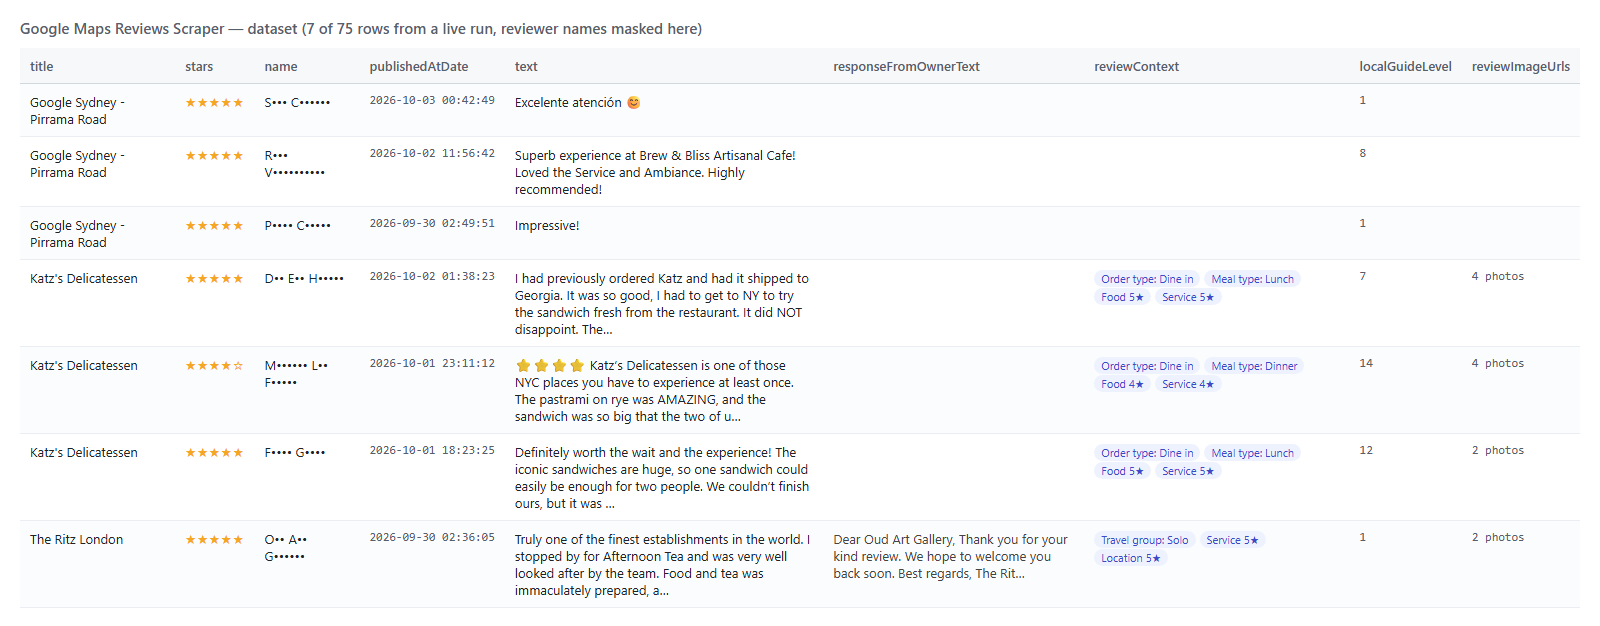Select date '2026-09-30 02:36:05'
Screen dimensions: 1600x626
click(432, 537)
